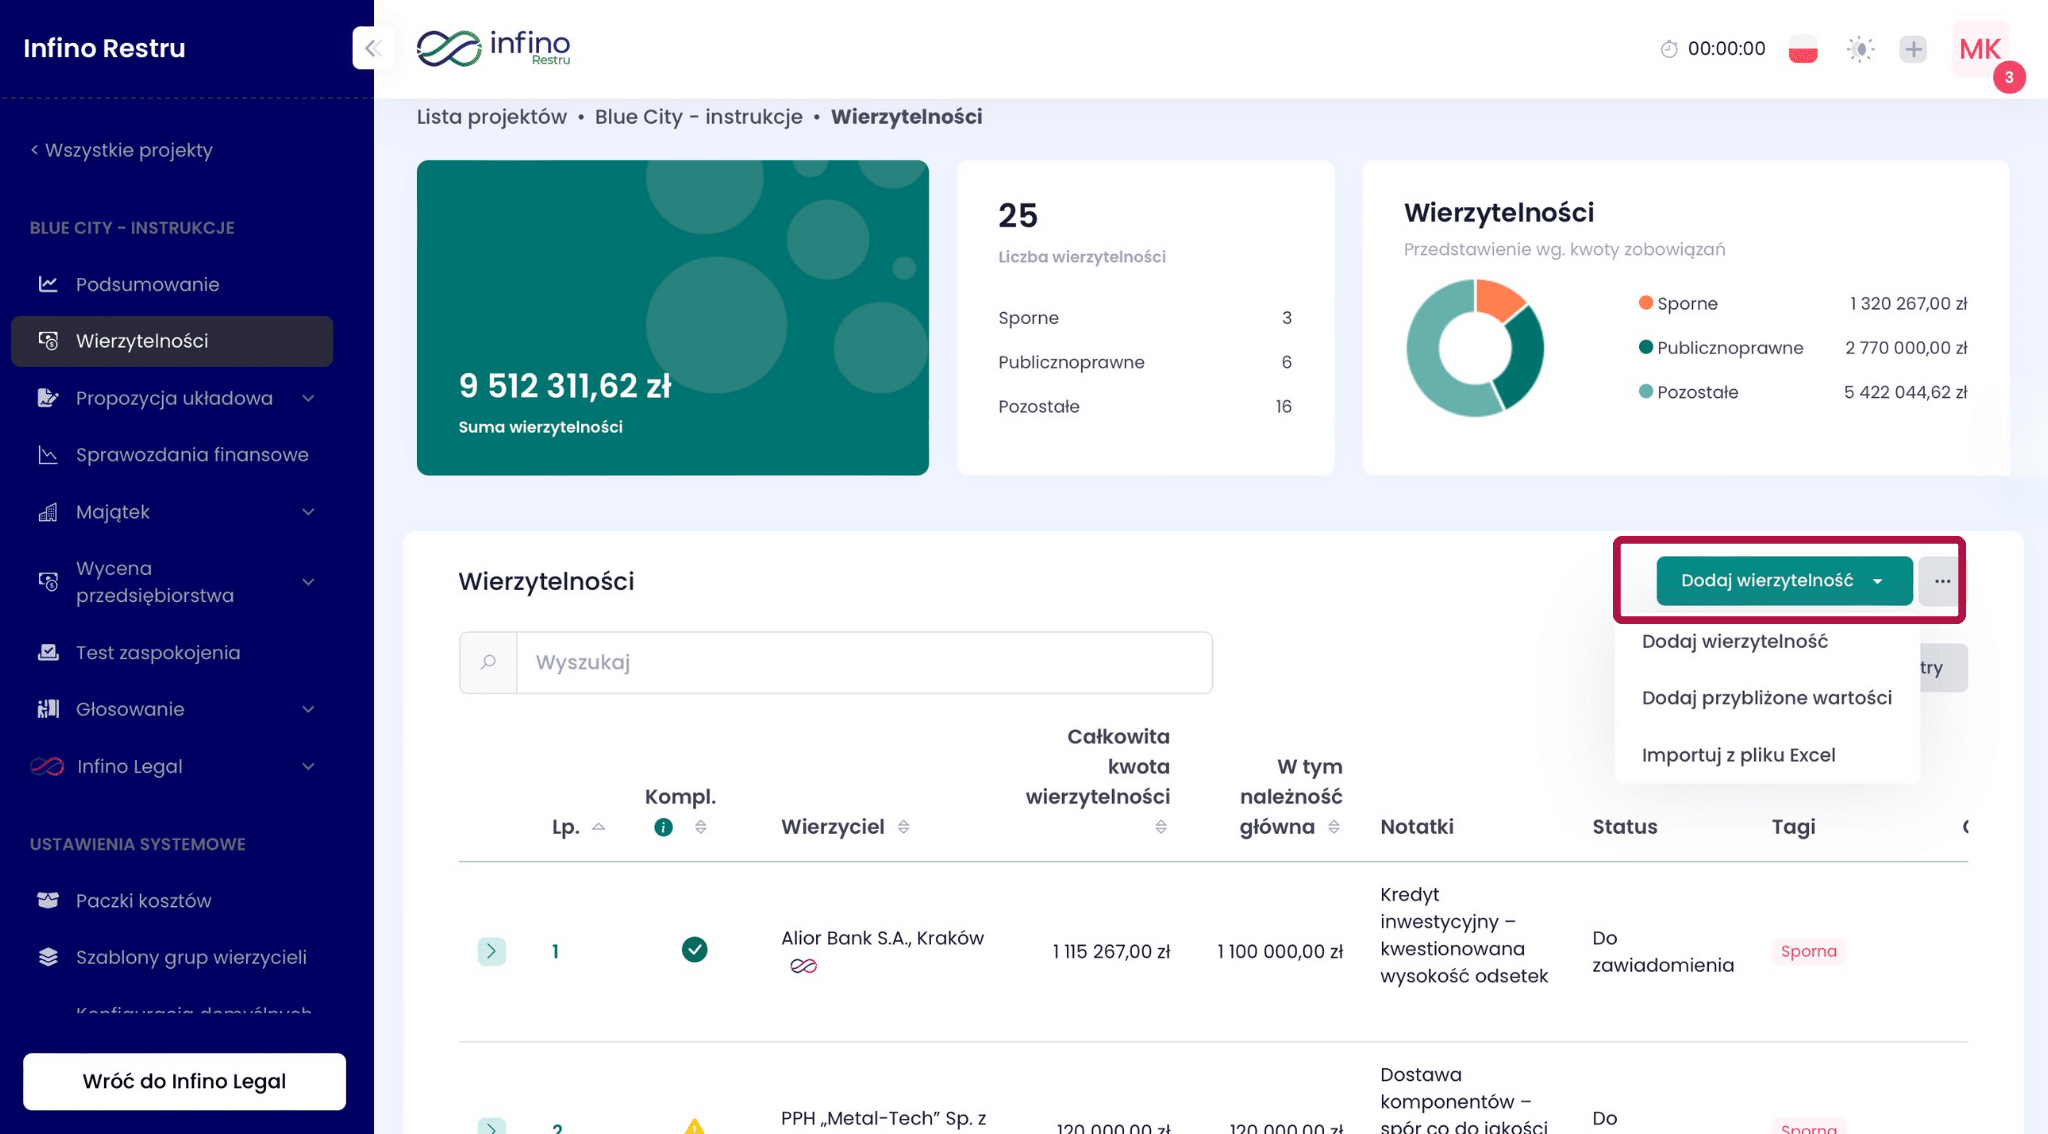Click Wróć do Infino Legal button

184,1081
